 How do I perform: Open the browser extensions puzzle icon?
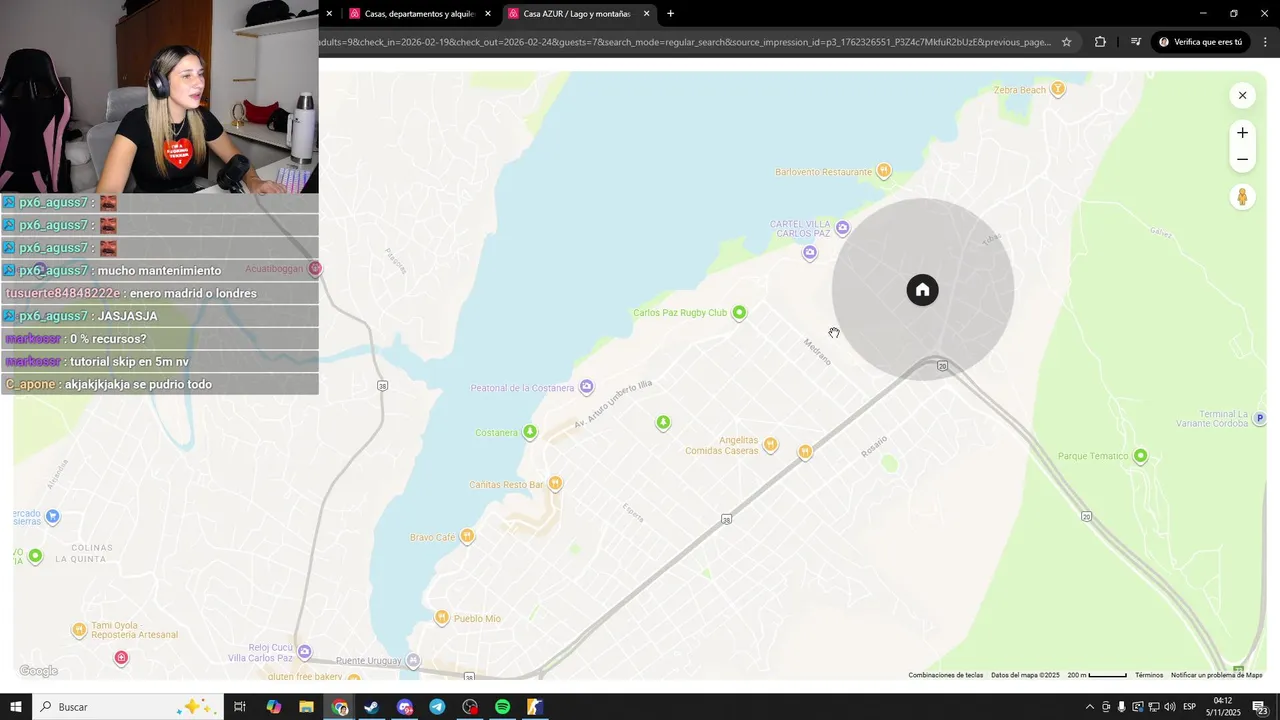click(x=1100, y=42)
